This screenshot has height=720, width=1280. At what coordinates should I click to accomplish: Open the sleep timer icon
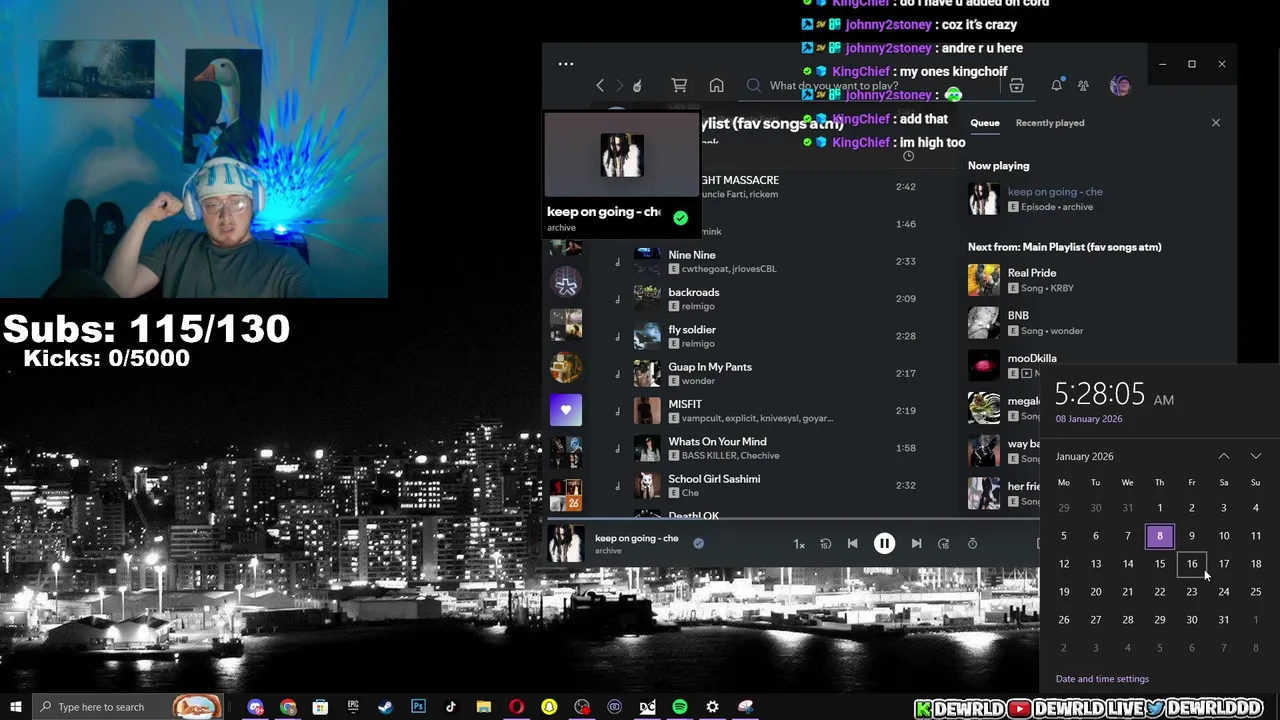pyautogui.click(x=972, y=543)
